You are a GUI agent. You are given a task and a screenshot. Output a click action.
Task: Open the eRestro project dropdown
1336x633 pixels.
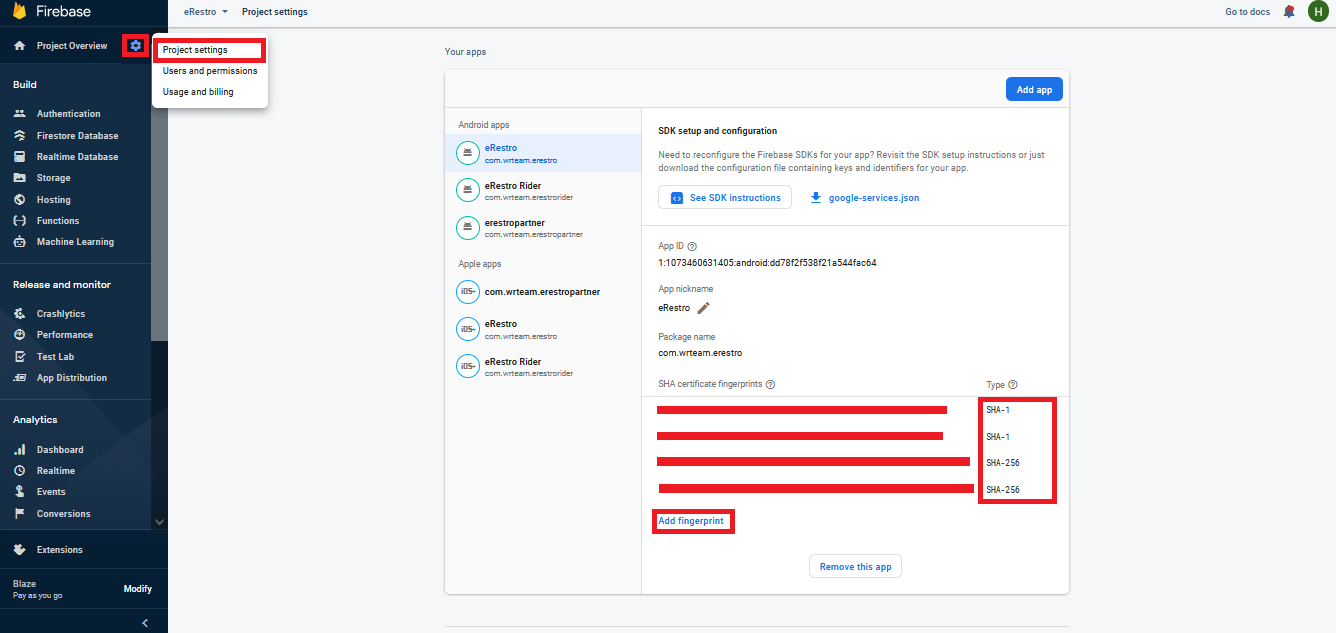click(206, 12)
